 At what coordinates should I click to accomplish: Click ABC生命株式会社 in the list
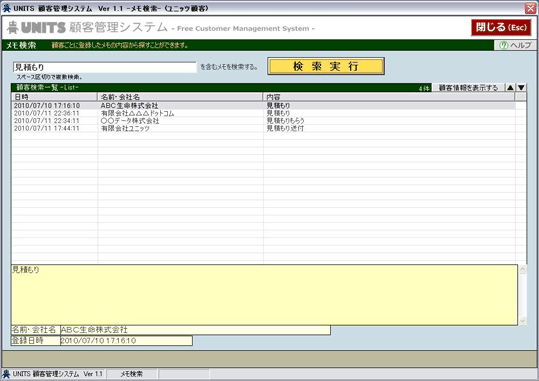pos(129,106)
